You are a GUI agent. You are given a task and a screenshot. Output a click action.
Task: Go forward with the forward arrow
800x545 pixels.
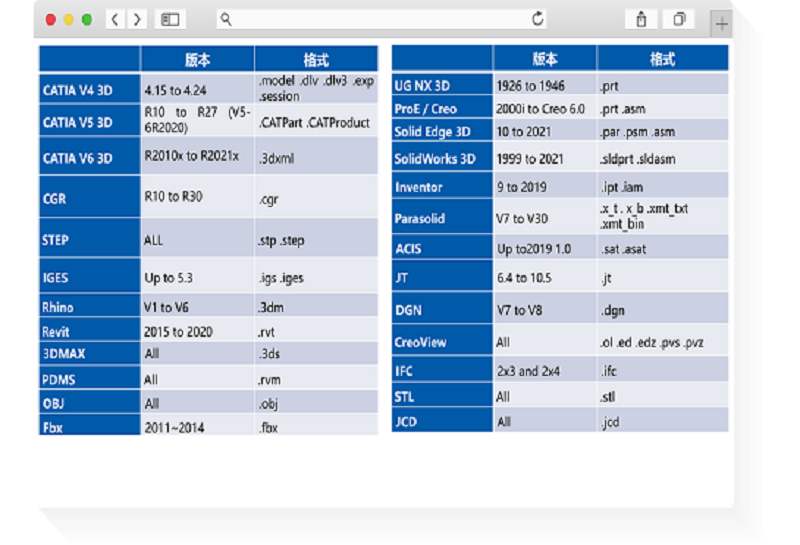point(137,19)
